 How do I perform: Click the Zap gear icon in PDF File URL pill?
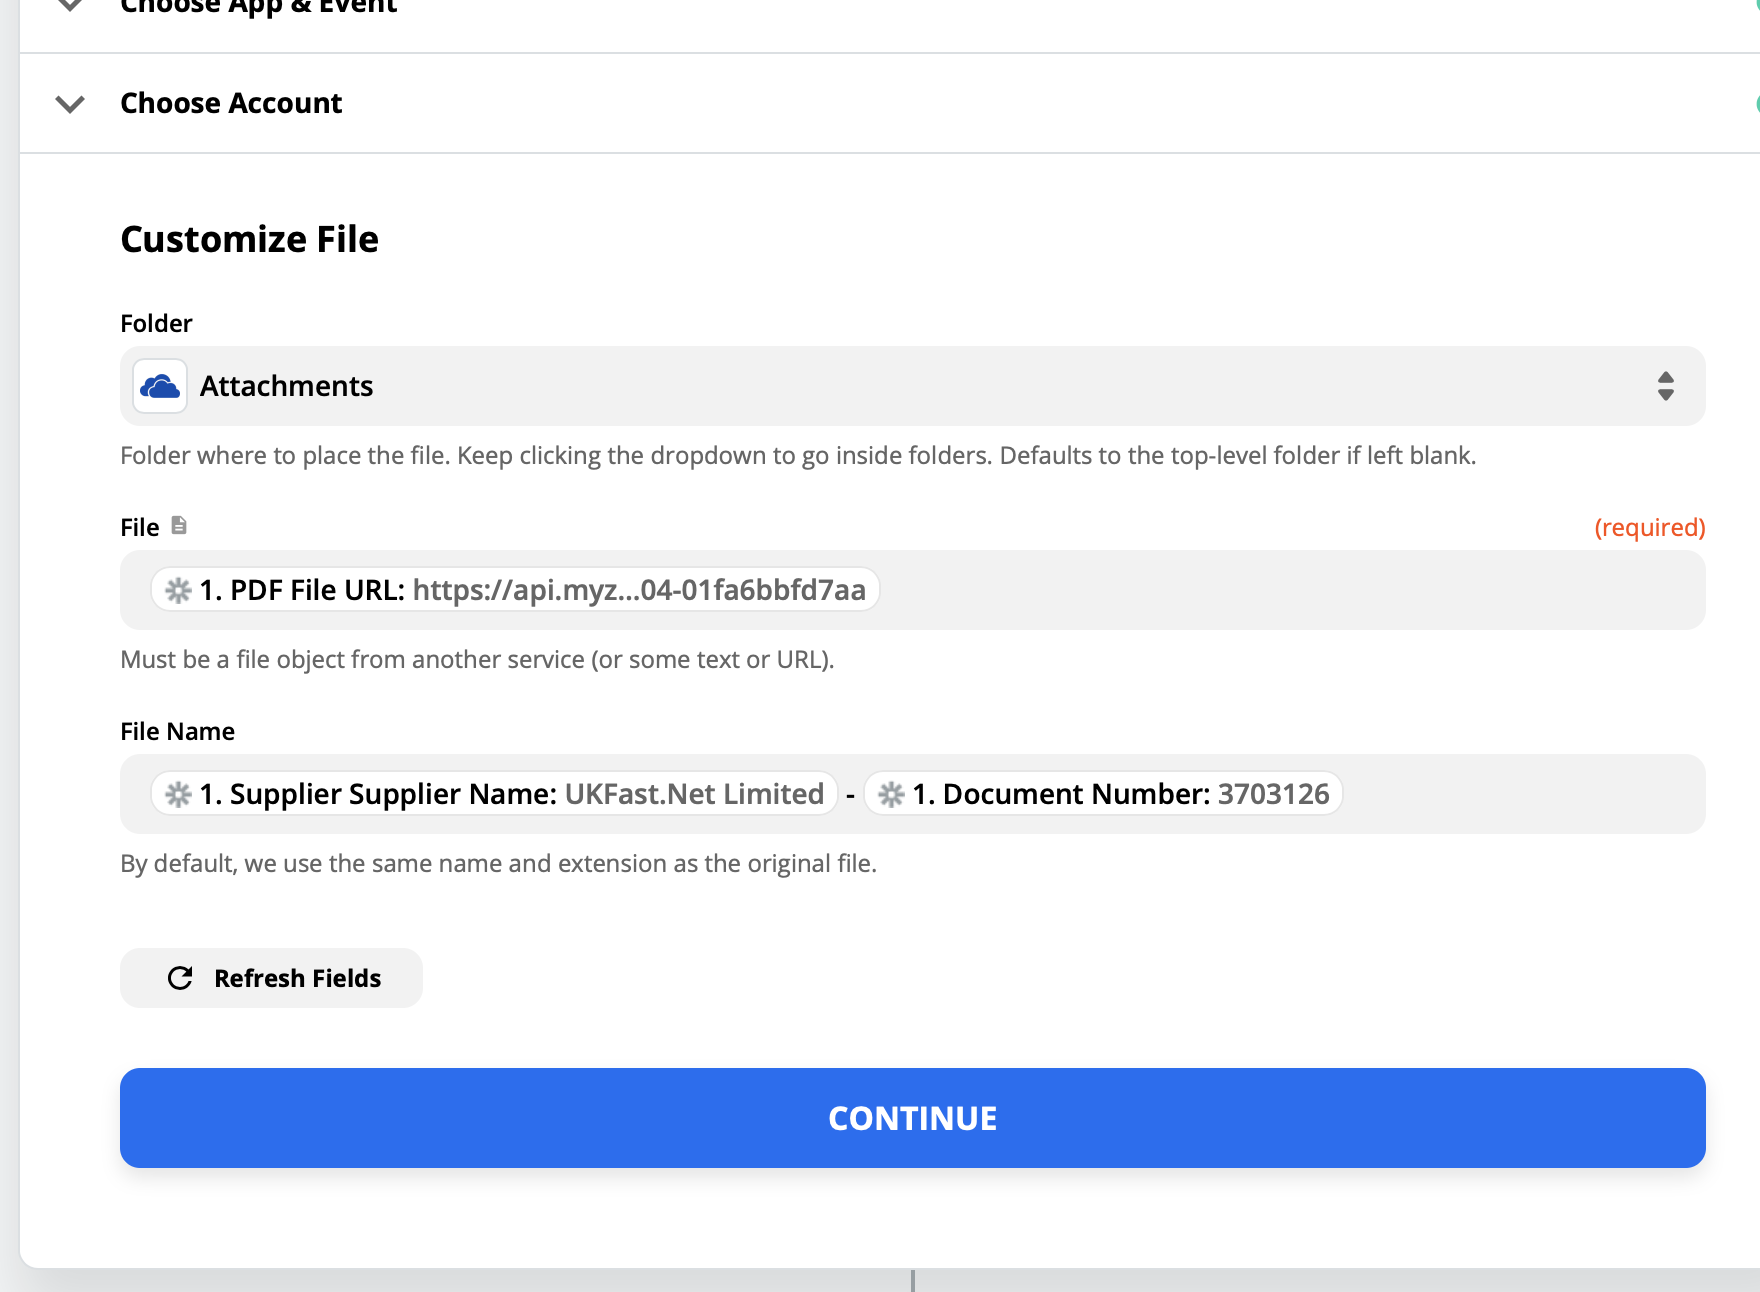tap(178, 590)
